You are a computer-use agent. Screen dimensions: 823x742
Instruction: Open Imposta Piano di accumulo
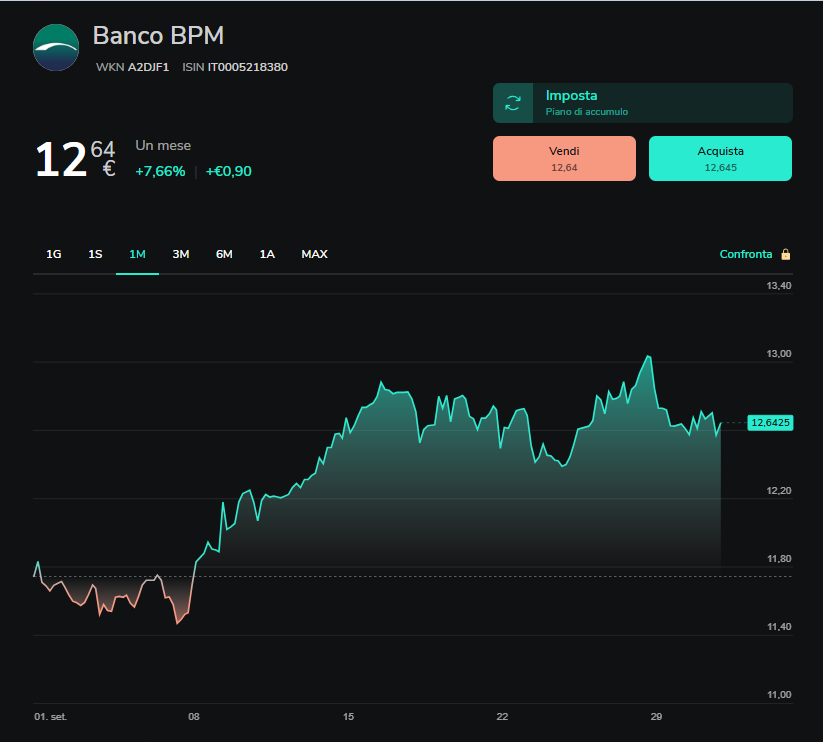642,103
